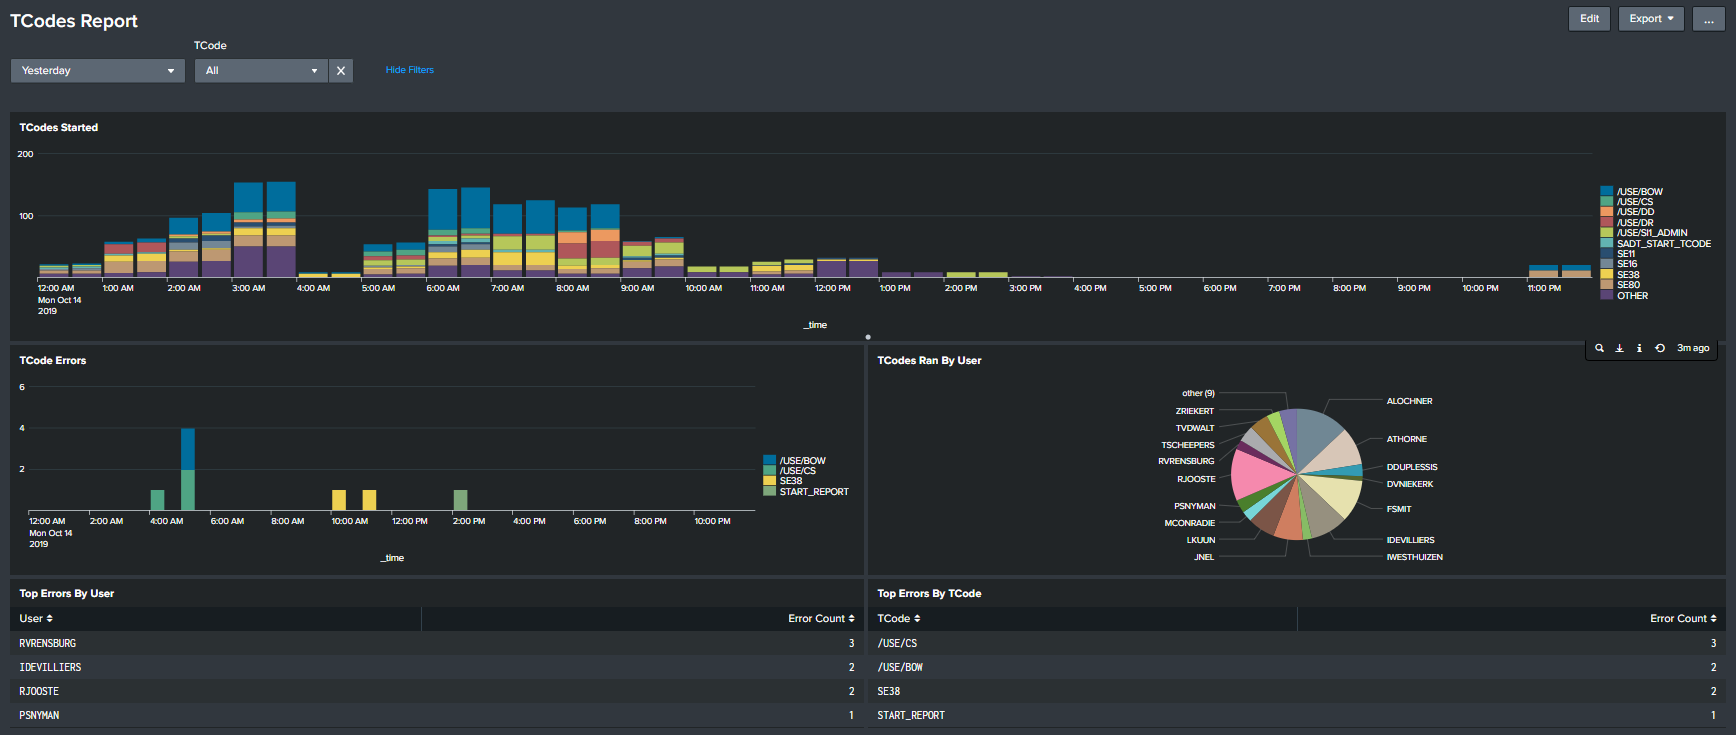
Task: Click the PSNYMAN pie label
Action: [x=1195, y=506]
